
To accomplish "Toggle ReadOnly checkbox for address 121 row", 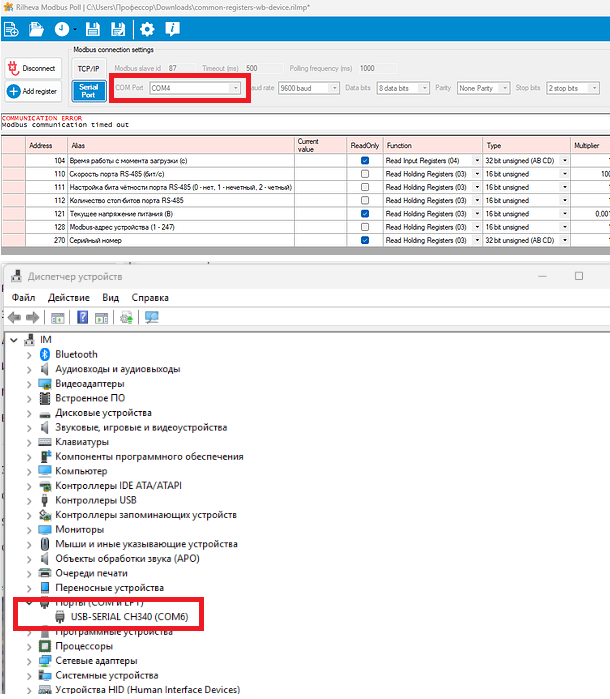I will pyautogui.click(x=365, y=213).
